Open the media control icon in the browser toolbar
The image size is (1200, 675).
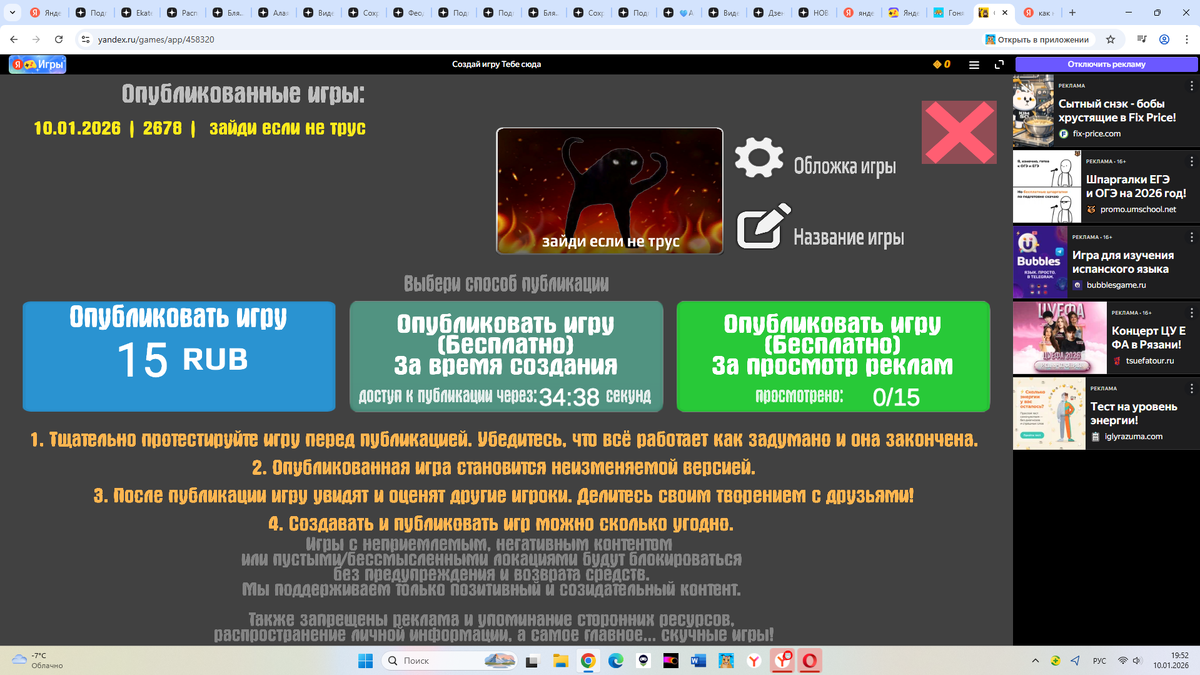click(x=1142, y=39)
